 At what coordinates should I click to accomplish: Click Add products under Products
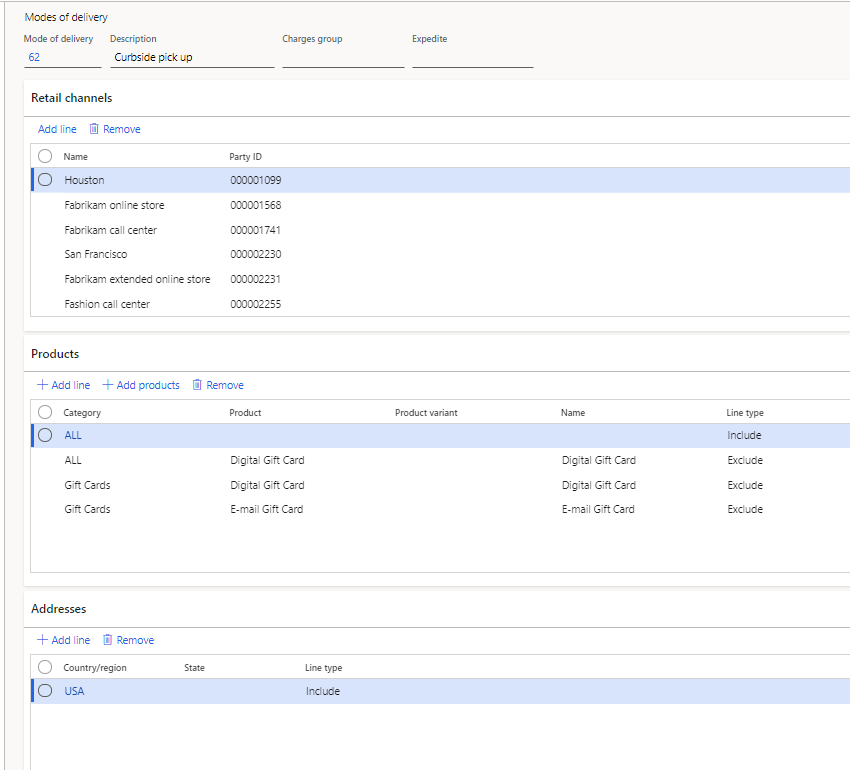click(147, 385)
